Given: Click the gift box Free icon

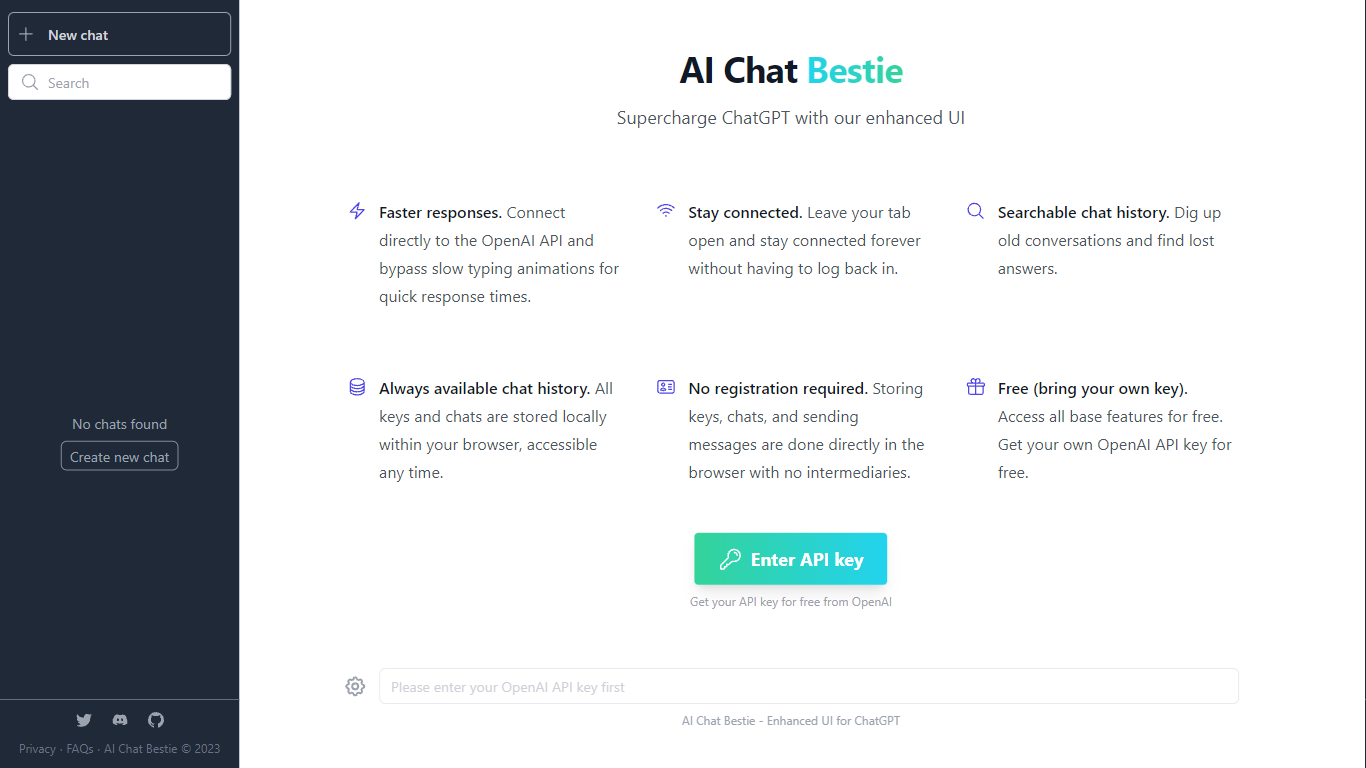Looking at the screenshot, I should (975, 387).
